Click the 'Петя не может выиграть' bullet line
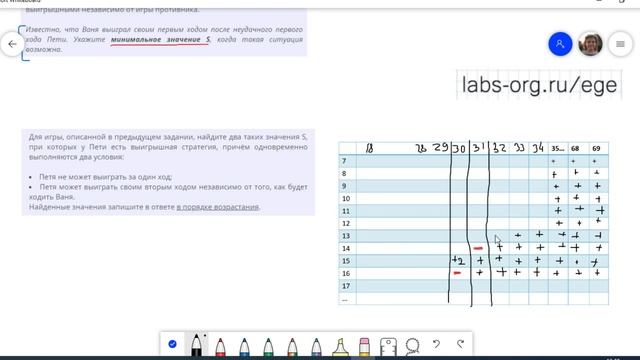The height and width of the screenshot is (360, 640). click(x=105, y=177)
